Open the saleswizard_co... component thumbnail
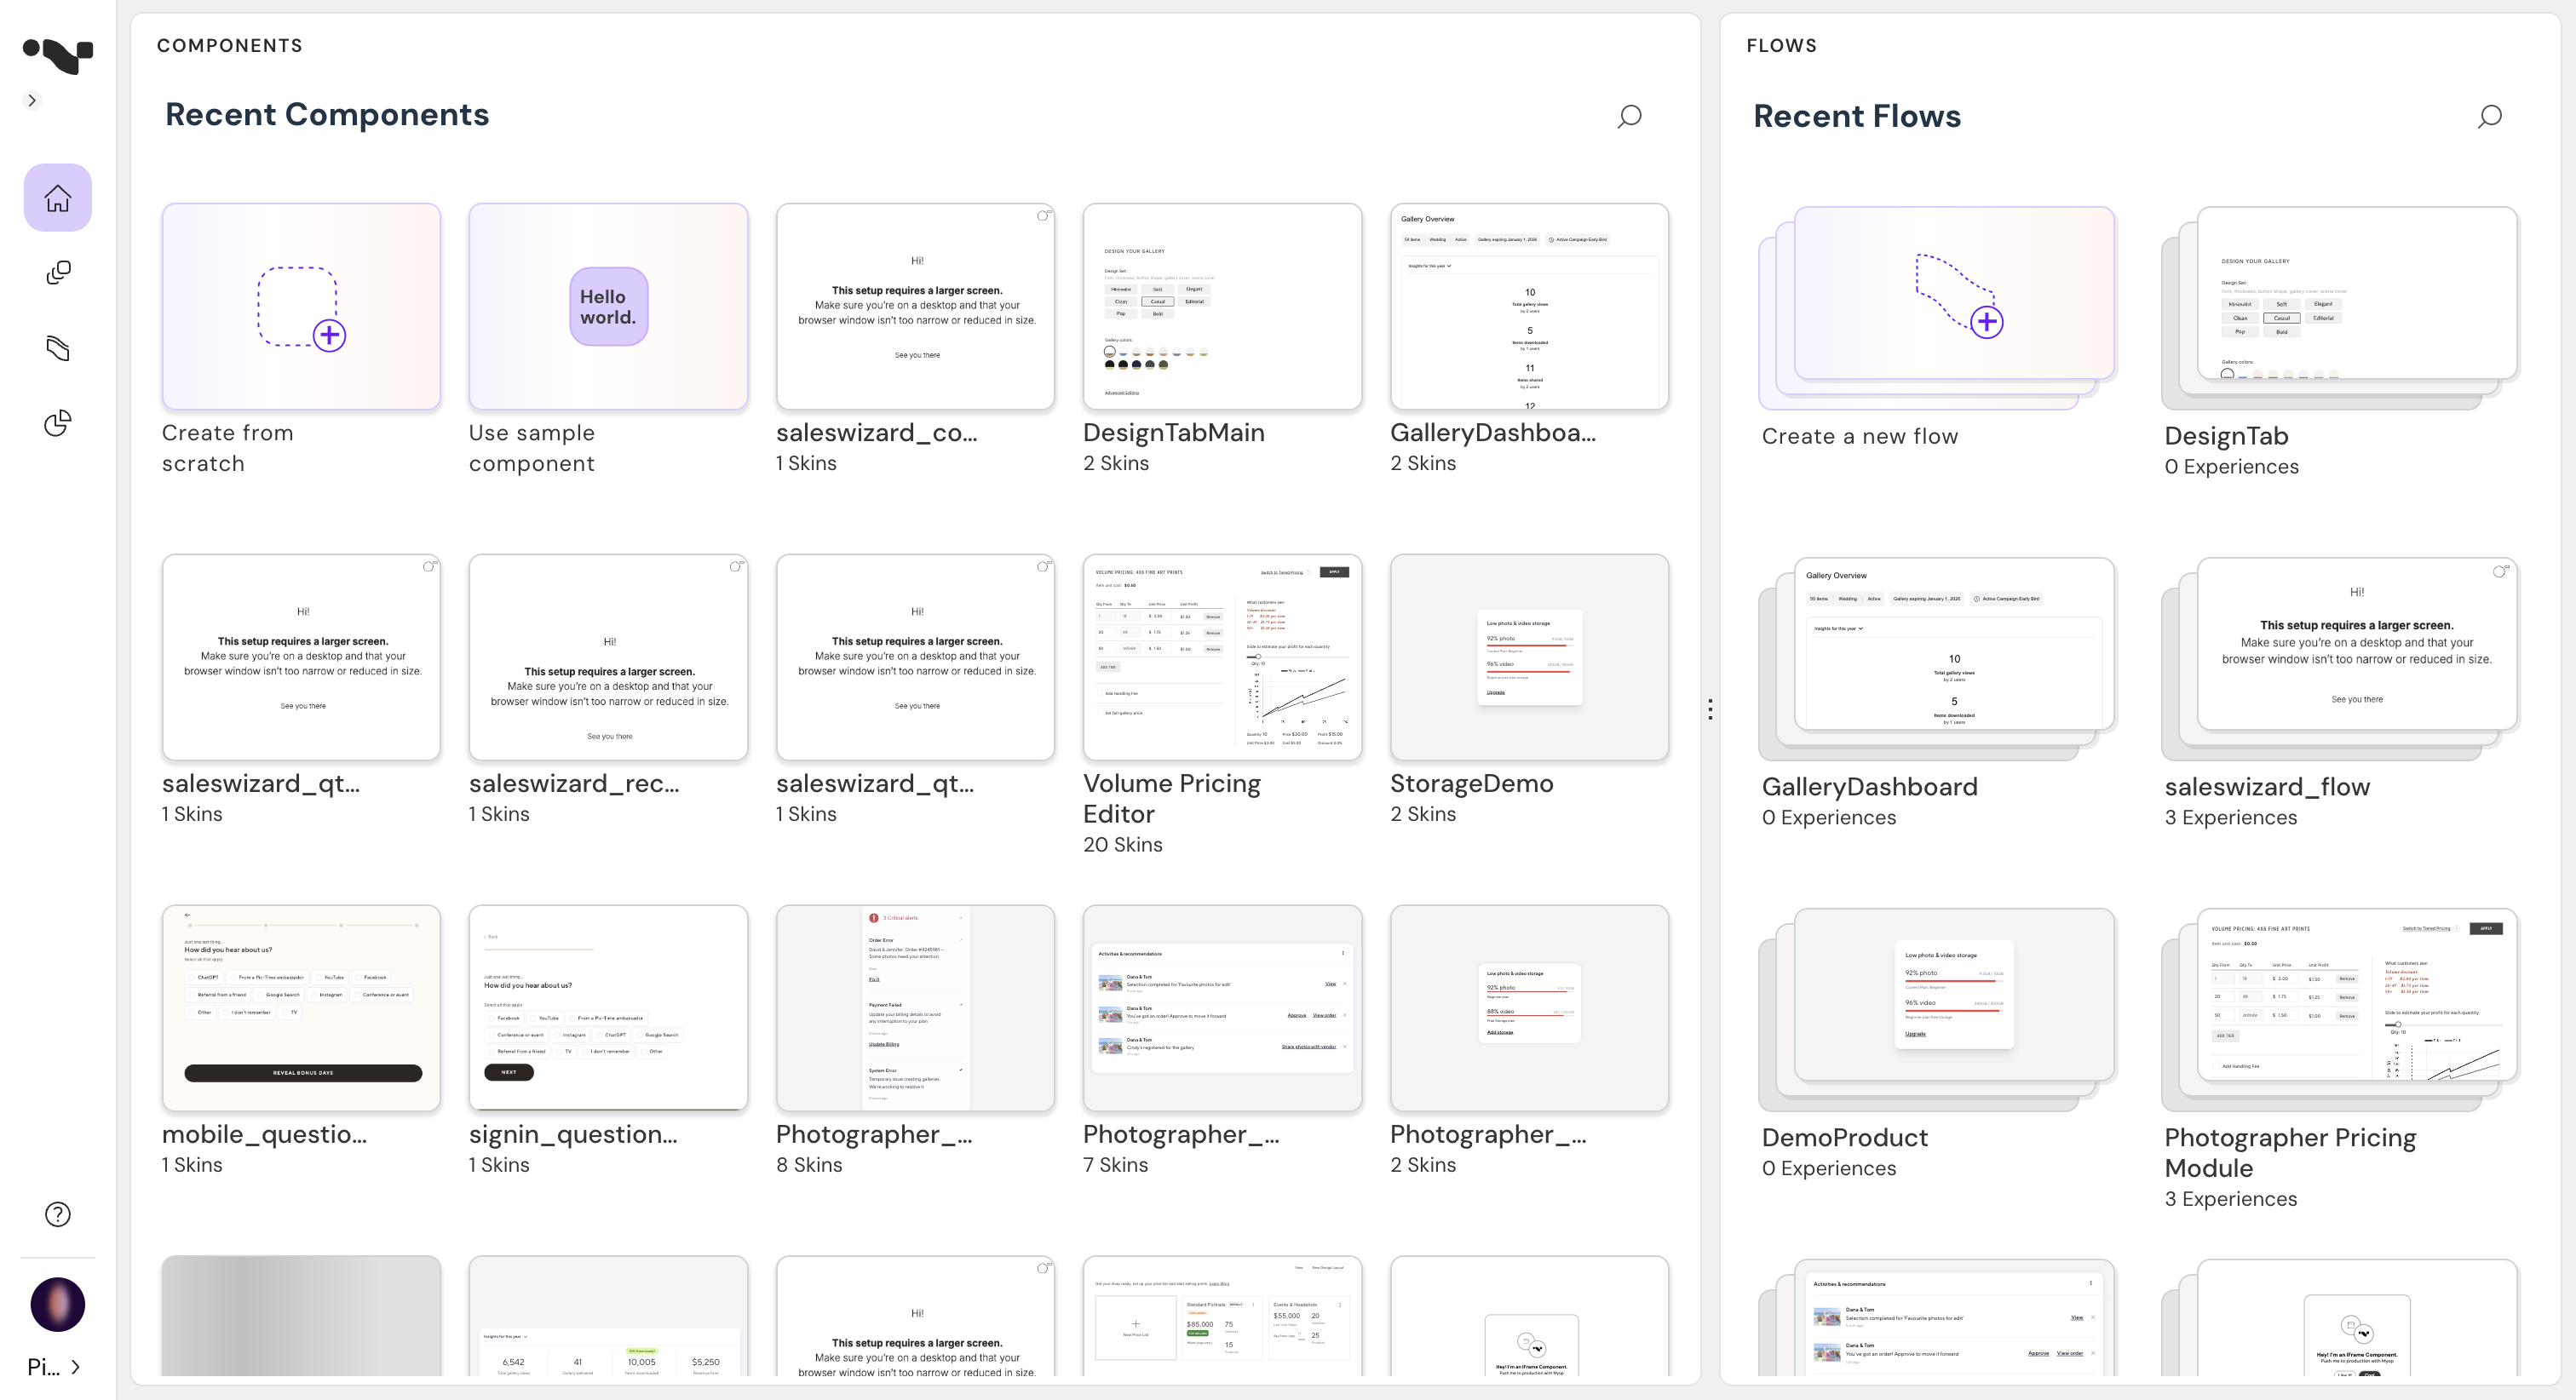 (915, 306)
